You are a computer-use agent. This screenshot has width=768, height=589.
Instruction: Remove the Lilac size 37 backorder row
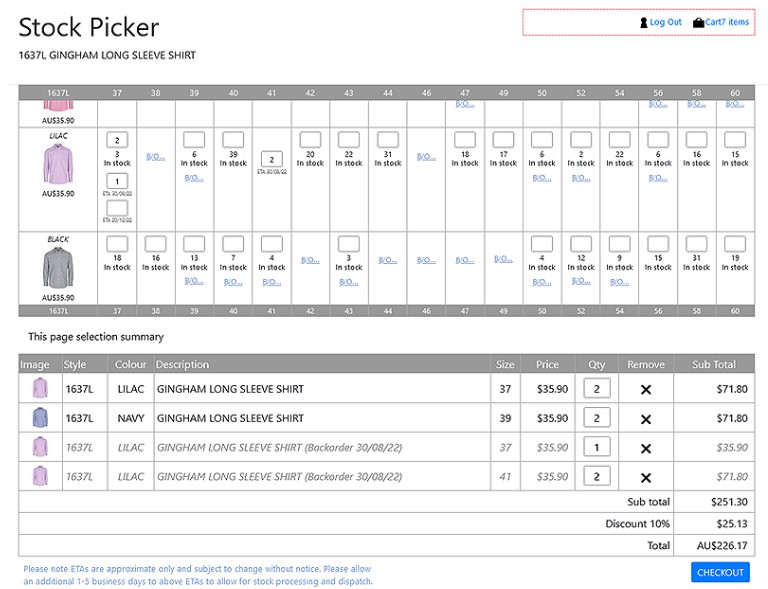645,448
